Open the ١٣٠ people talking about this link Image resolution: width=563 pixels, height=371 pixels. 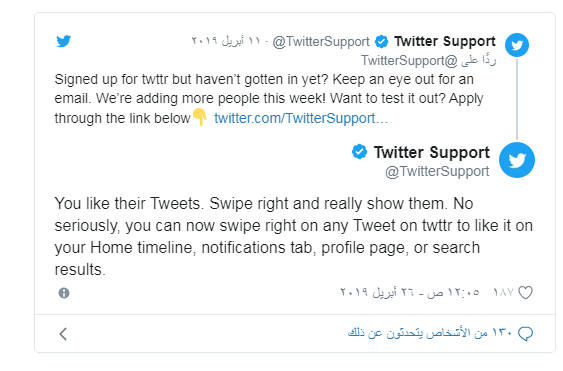[430, 333]
